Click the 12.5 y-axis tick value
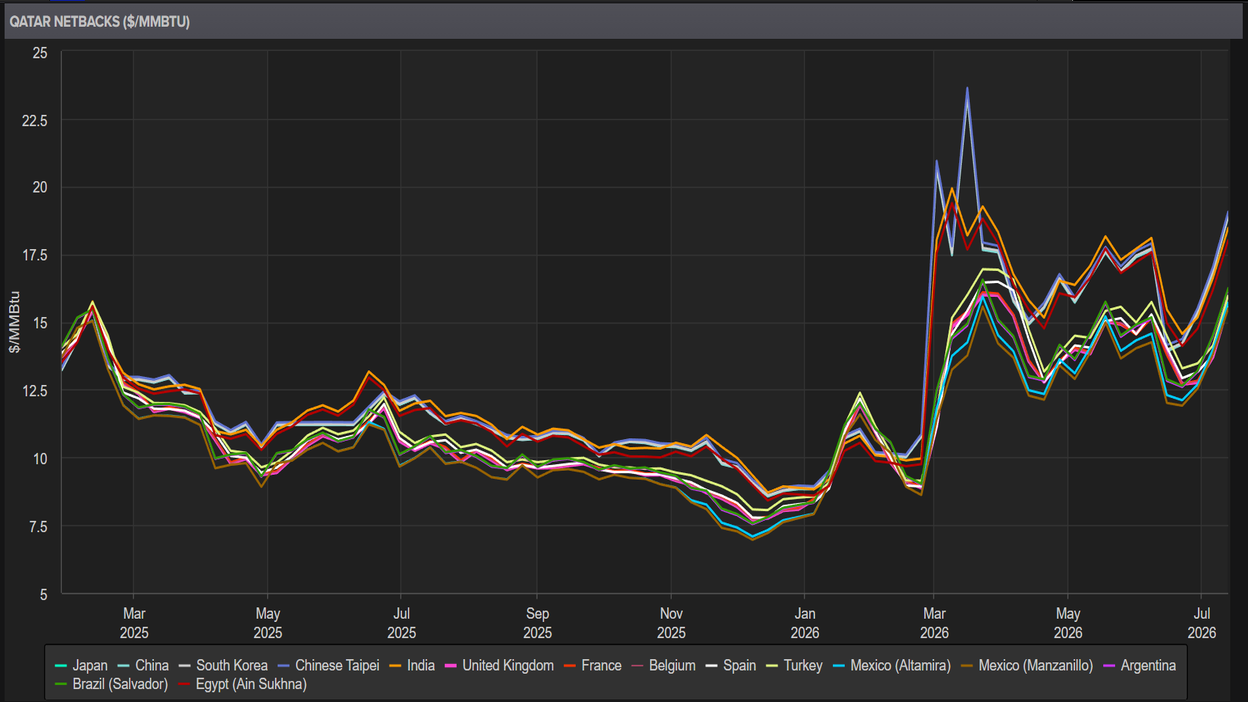Viewport: 1248px width, 702px height. click(35, 390)
